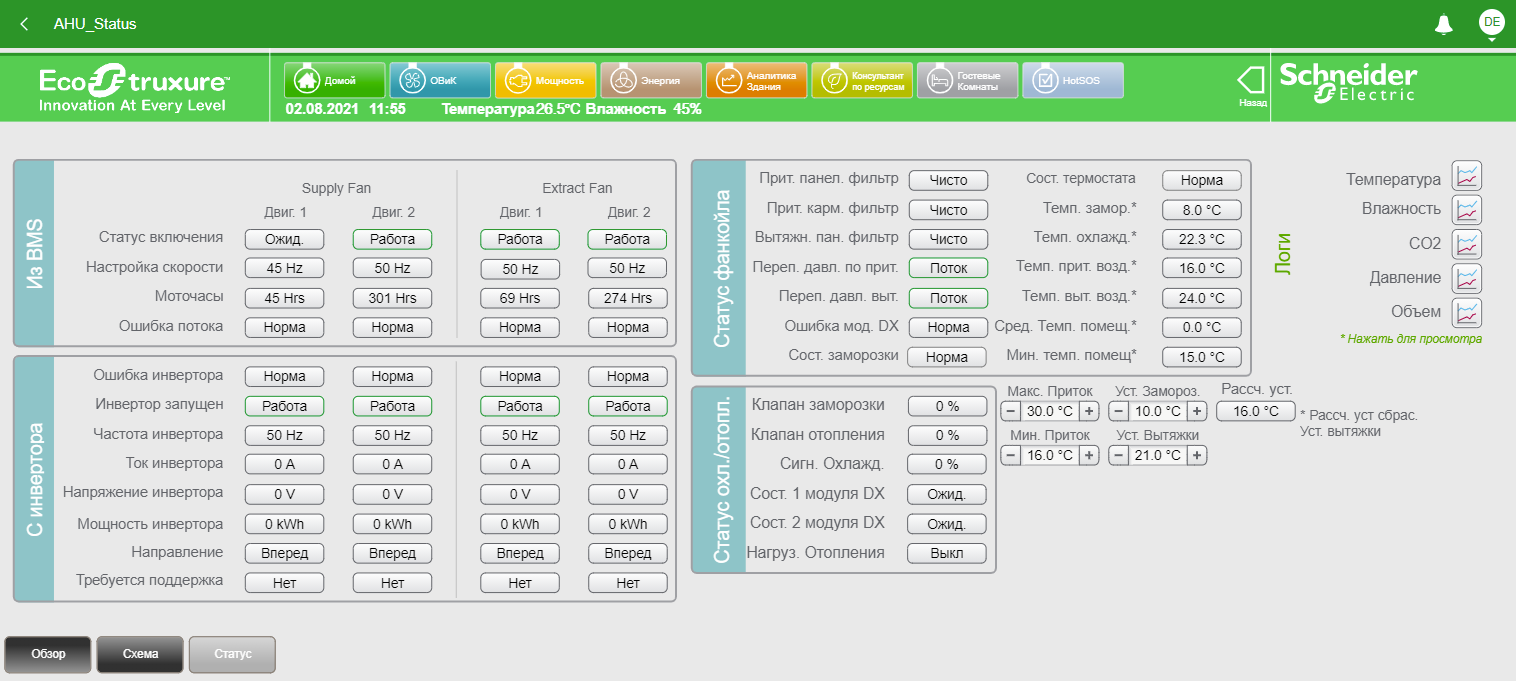Open Консультант по ресурсам tab
Image resolution: width=1516 pixels, height=681 pixels.
[862, 80]
